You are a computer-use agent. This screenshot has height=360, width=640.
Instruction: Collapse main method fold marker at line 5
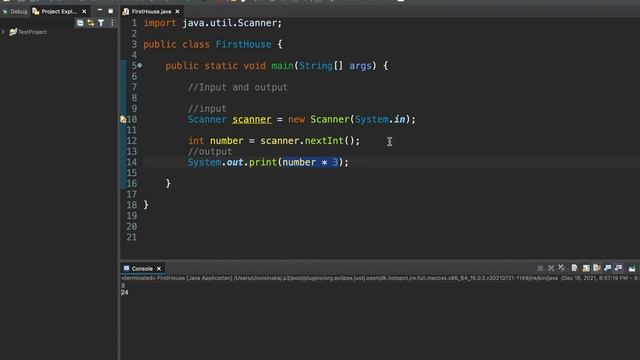(x=140, y=65)
